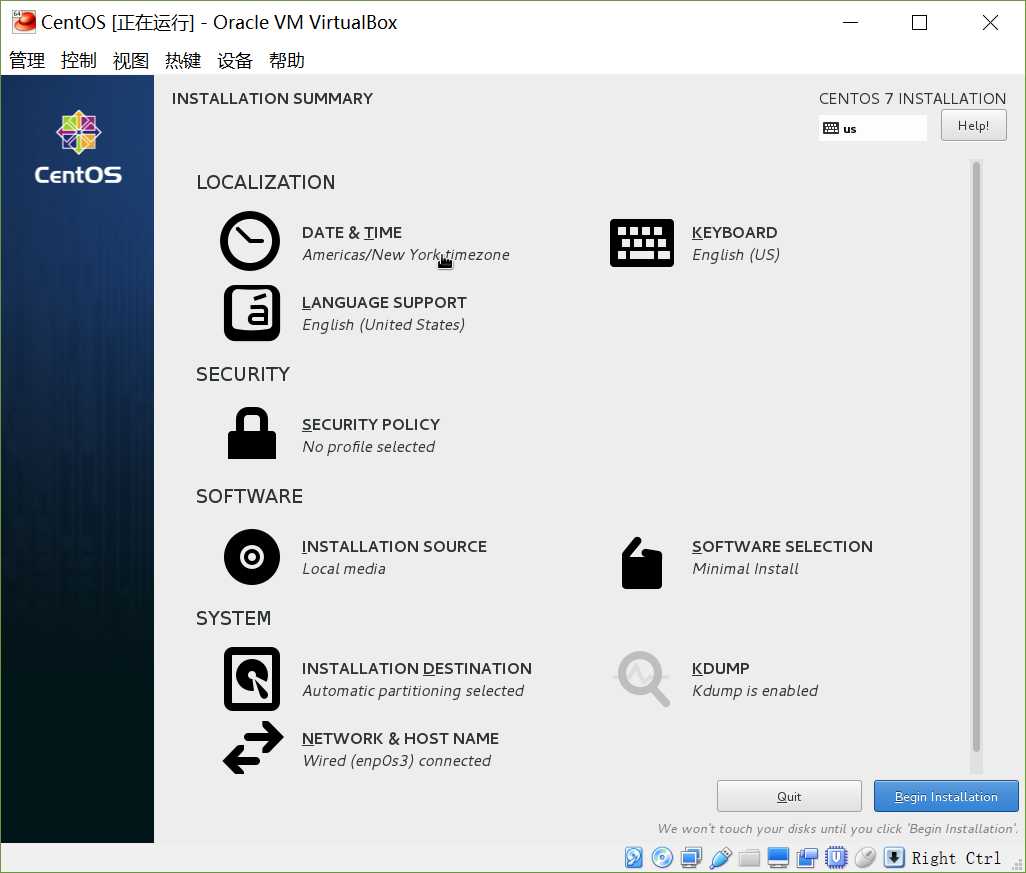Select the SOFTWARE SELECTION label
The width and height of the screenshot is (1026, 873).
click(782, 546)
